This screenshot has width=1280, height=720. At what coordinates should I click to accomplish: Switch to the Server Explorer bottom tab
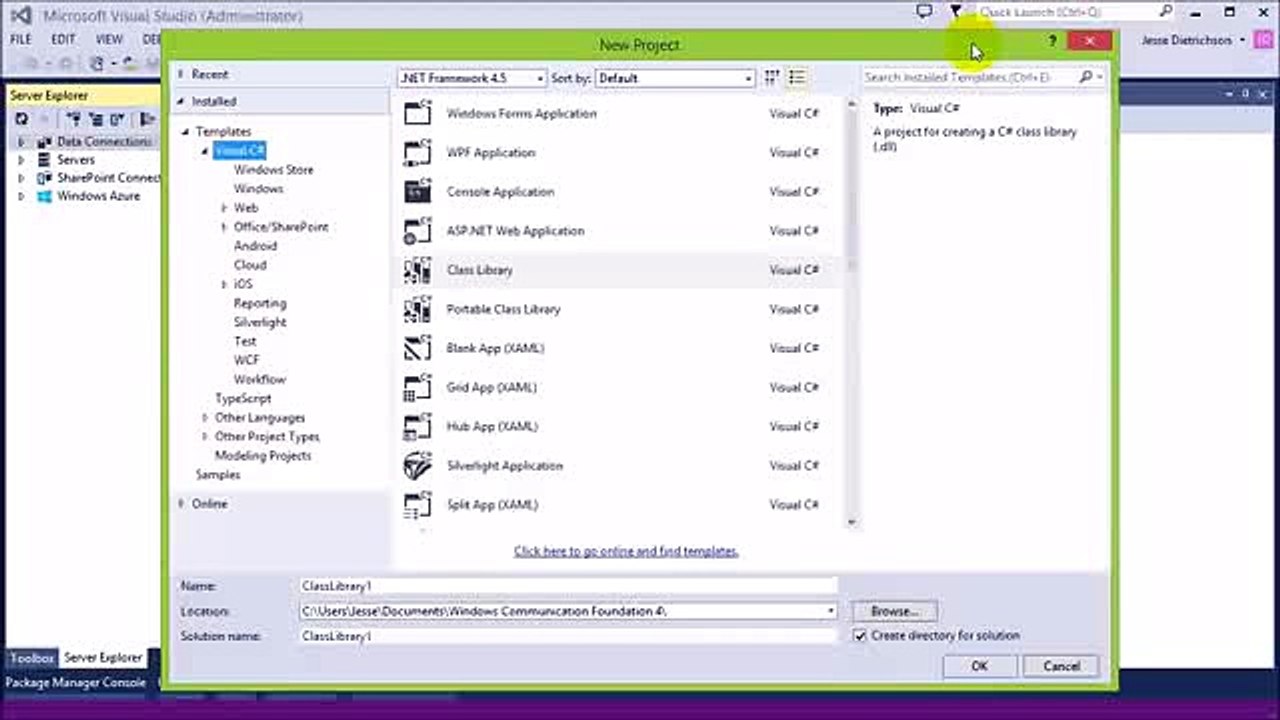point(103,658)
